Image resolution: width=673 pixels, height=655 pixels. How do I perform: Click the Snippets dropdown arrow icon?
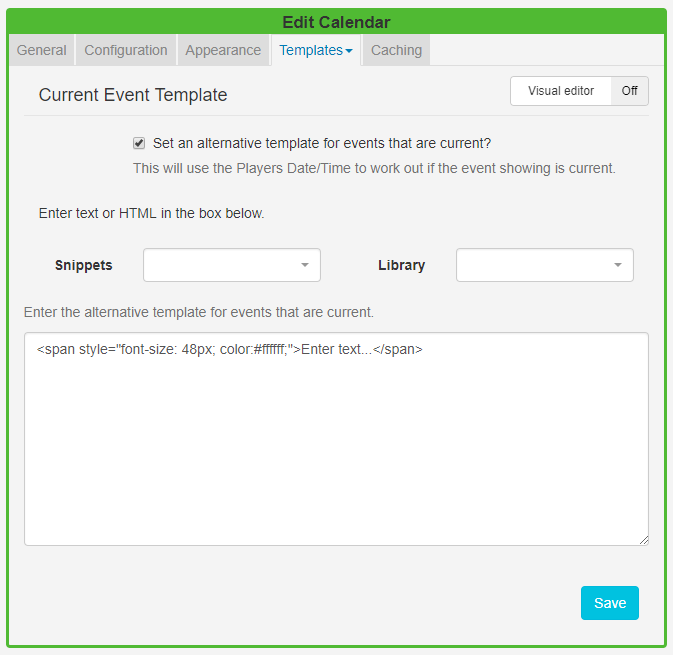pyautogui.click(x=304, y=265)
